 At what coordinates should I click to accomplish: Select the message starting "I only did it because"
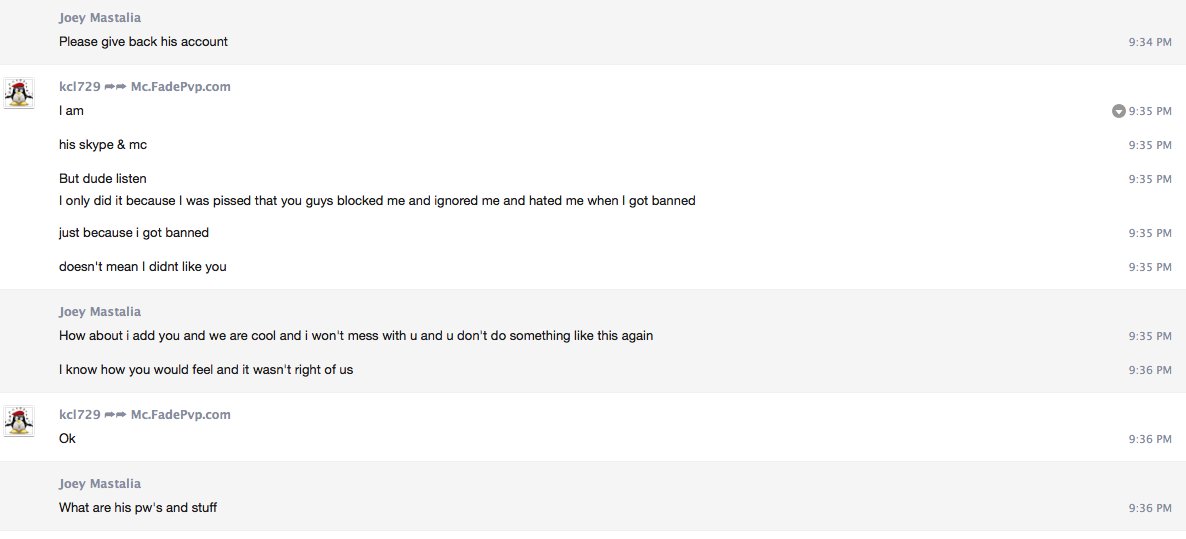click(377, 201)
